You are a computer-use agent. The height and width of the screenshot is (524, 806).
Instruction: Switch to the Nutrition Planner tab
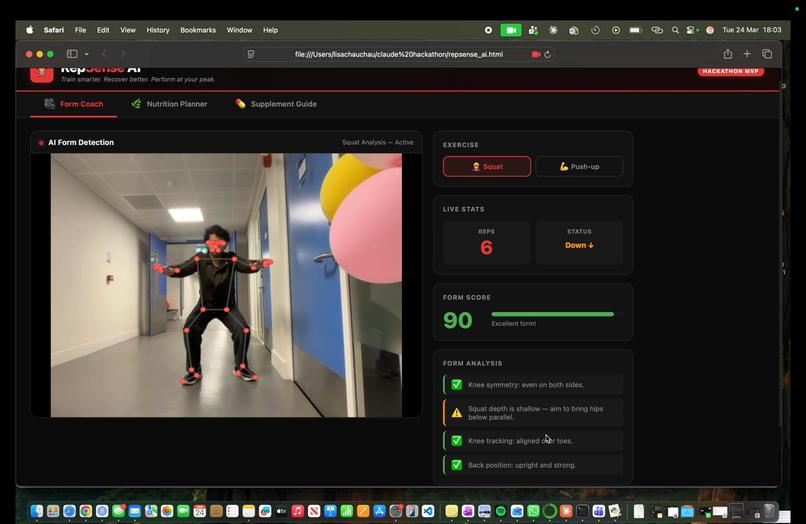pyautogui.click(x=169, y=104)
